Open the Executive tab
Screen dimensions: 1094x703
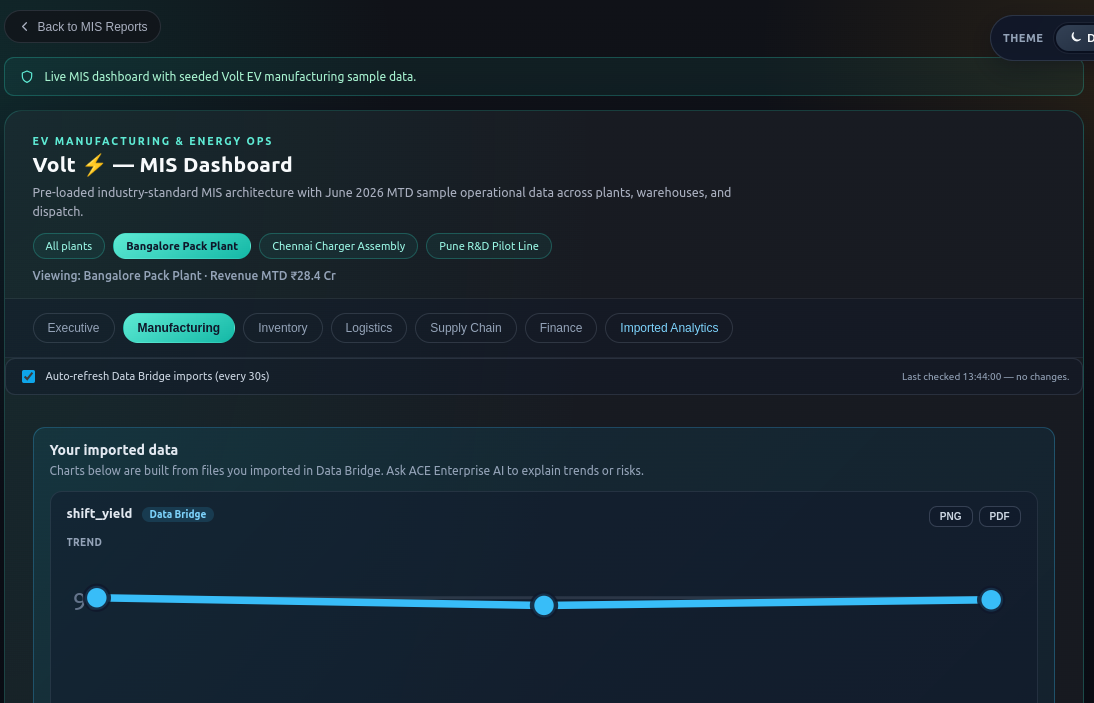(73, 328)
